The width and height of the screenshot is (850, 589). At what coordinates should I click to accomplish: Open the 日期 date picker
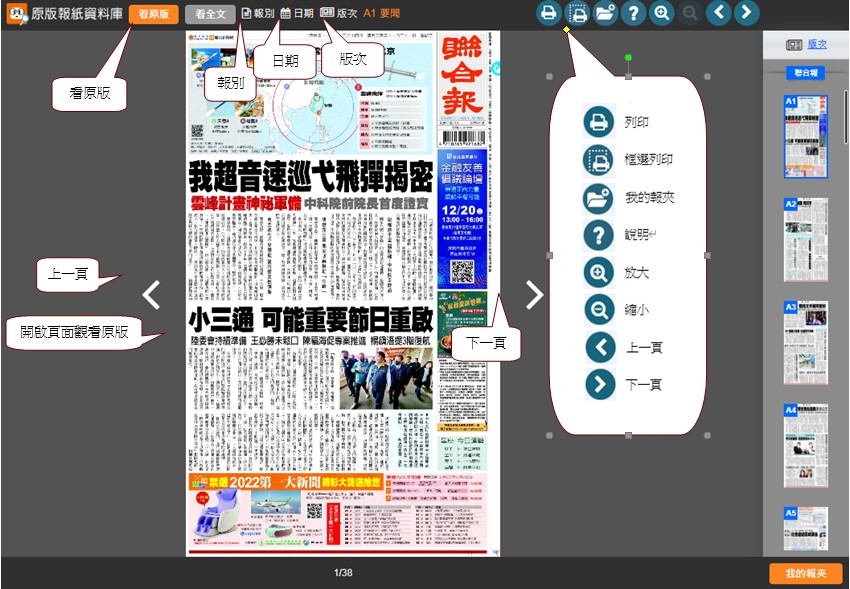tap(297, 14)
